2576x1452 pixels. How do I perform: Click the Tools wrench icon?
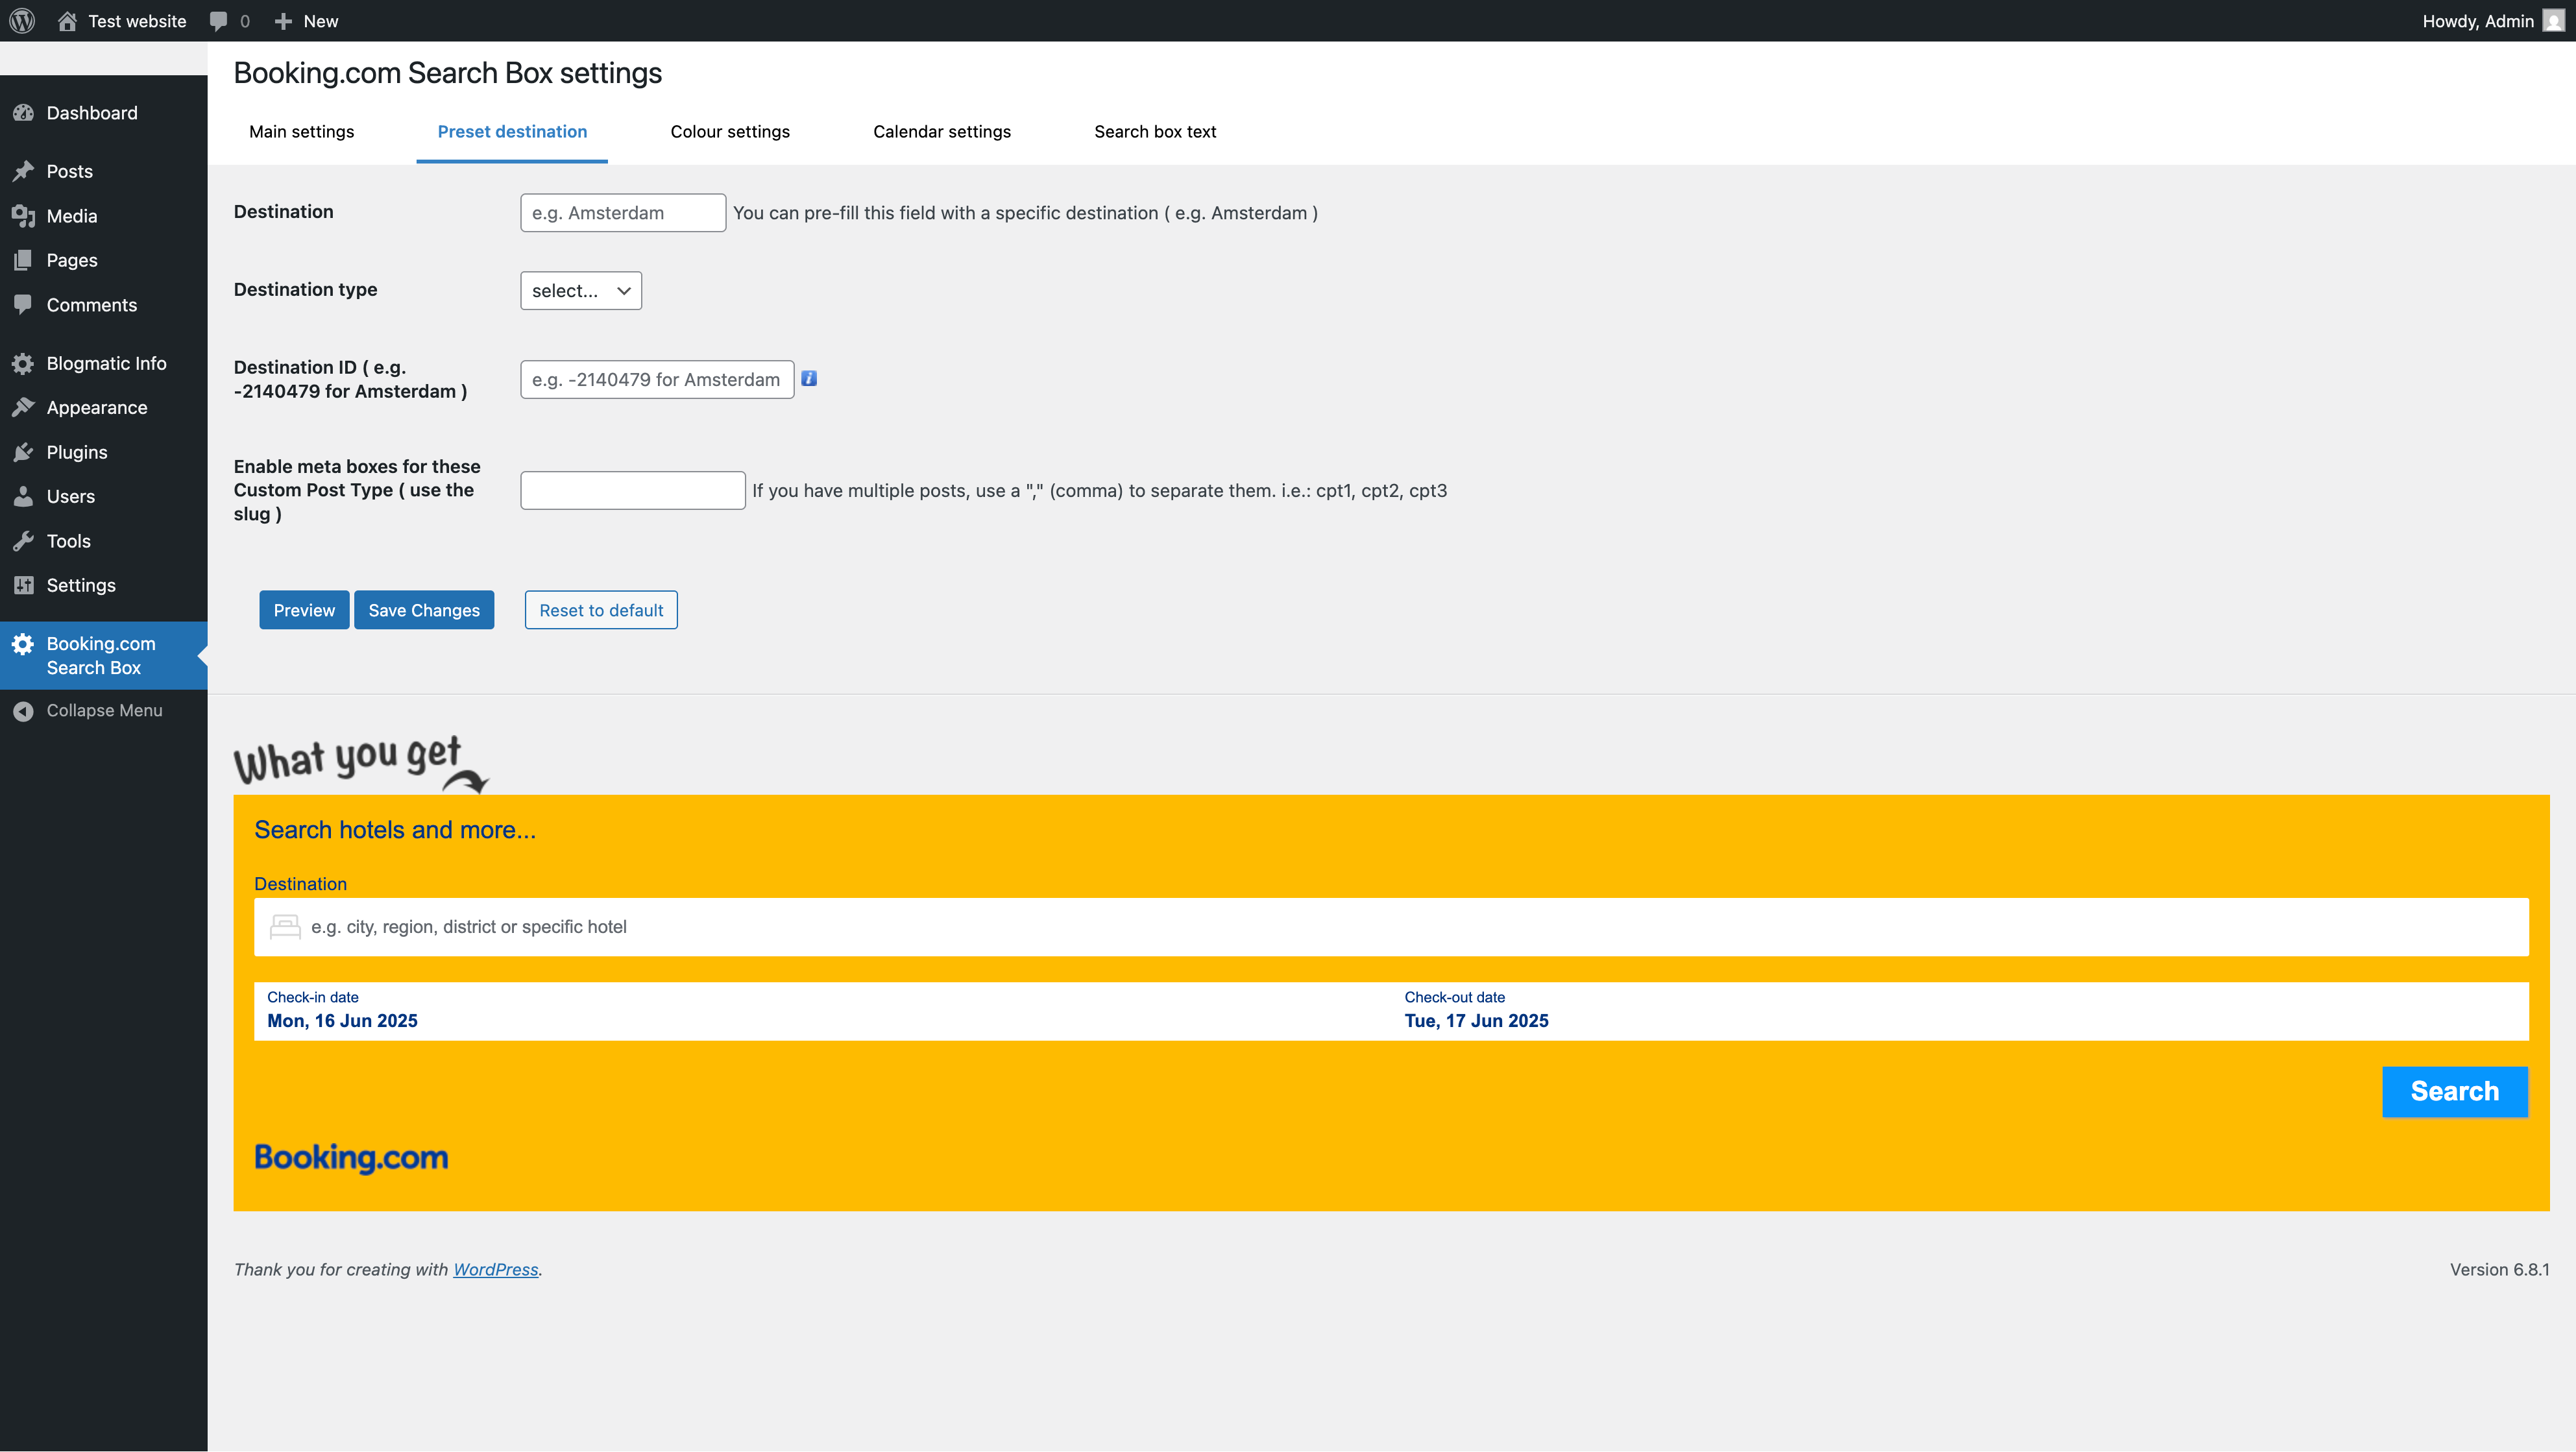click(x=23, y=541)
